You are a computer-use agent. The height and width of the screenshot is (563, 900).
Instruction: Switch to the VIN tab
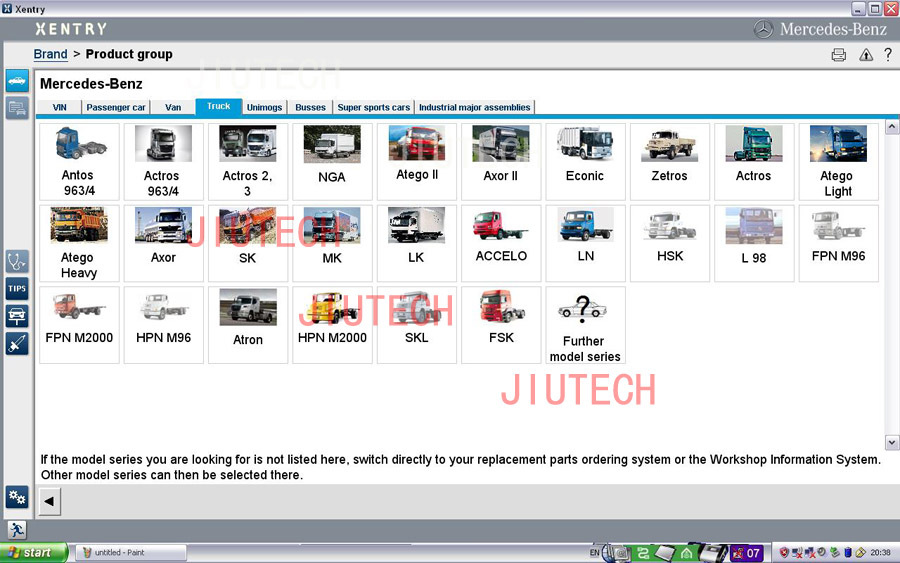[x=59, y=107]
